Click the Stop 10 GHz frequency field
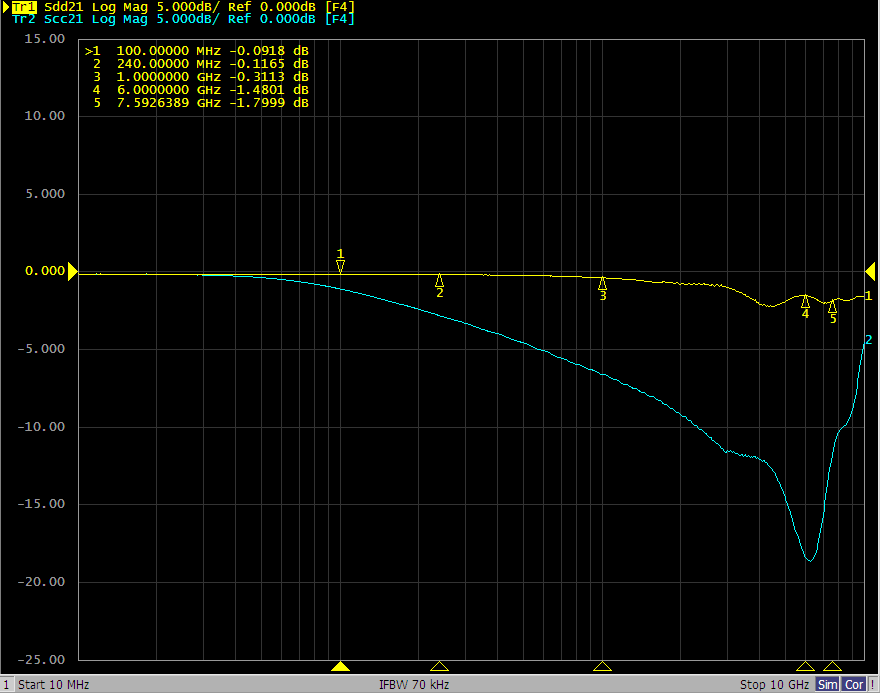 (774, 685)
